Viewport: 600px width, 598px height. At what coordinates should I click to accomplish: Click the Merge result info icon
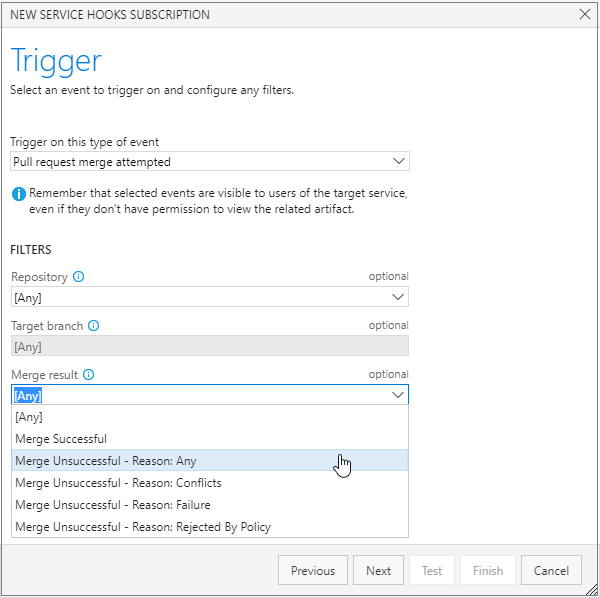(x=88, y=375)
